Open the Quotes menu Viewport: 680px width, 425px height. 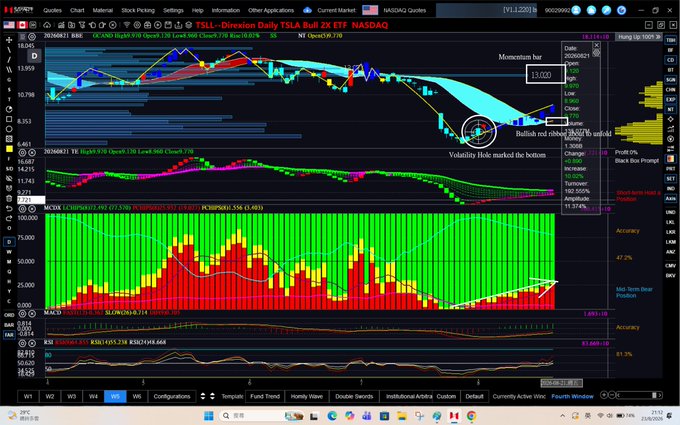(52, 10)
